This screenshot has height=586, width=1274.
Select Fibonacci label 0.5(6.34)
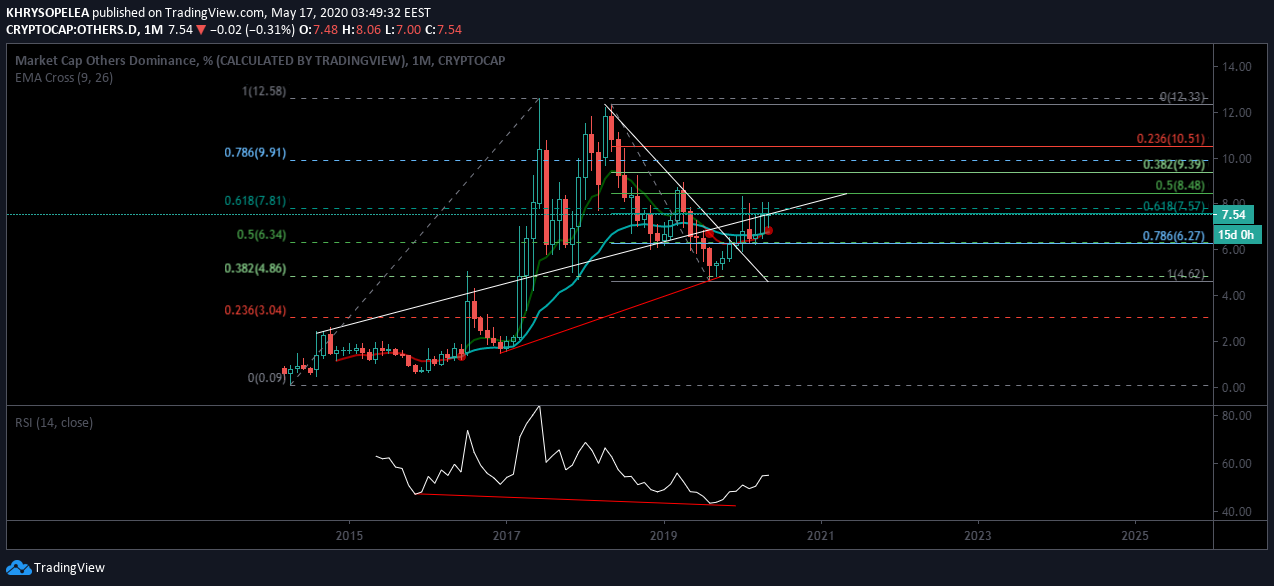[x=261, y=235]
